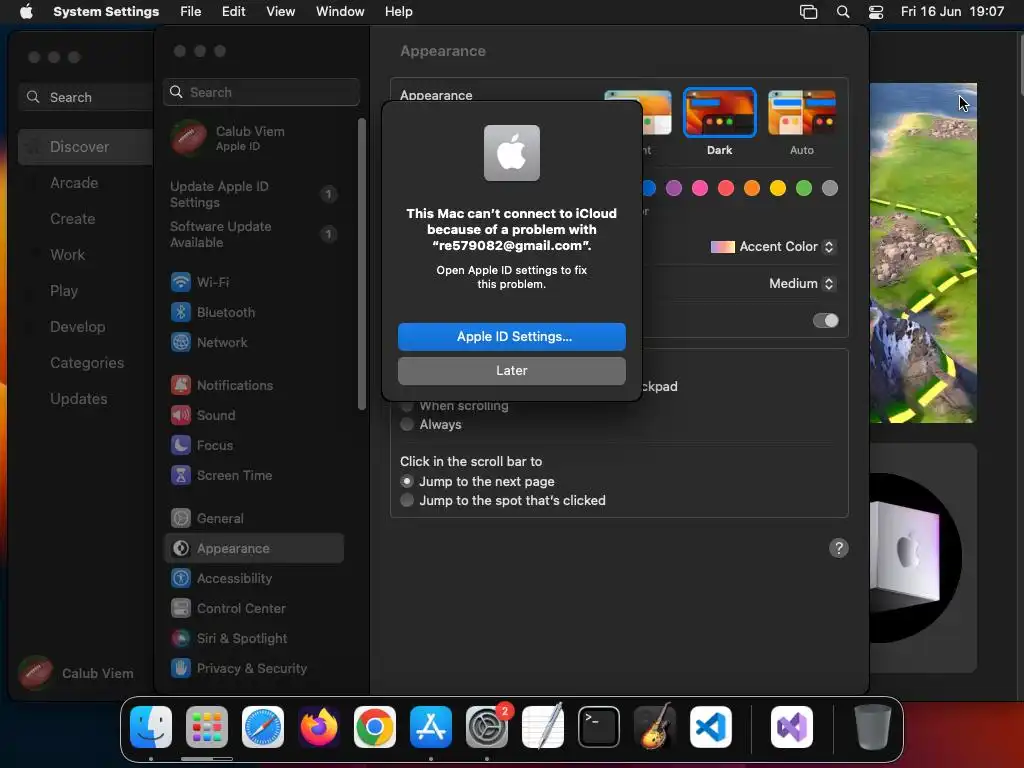Image resolution: width=1024 pixels, height=768 pixels.
Task: Open Categories in App Store window
Action: pyautogui.click(x=86, y=362)
